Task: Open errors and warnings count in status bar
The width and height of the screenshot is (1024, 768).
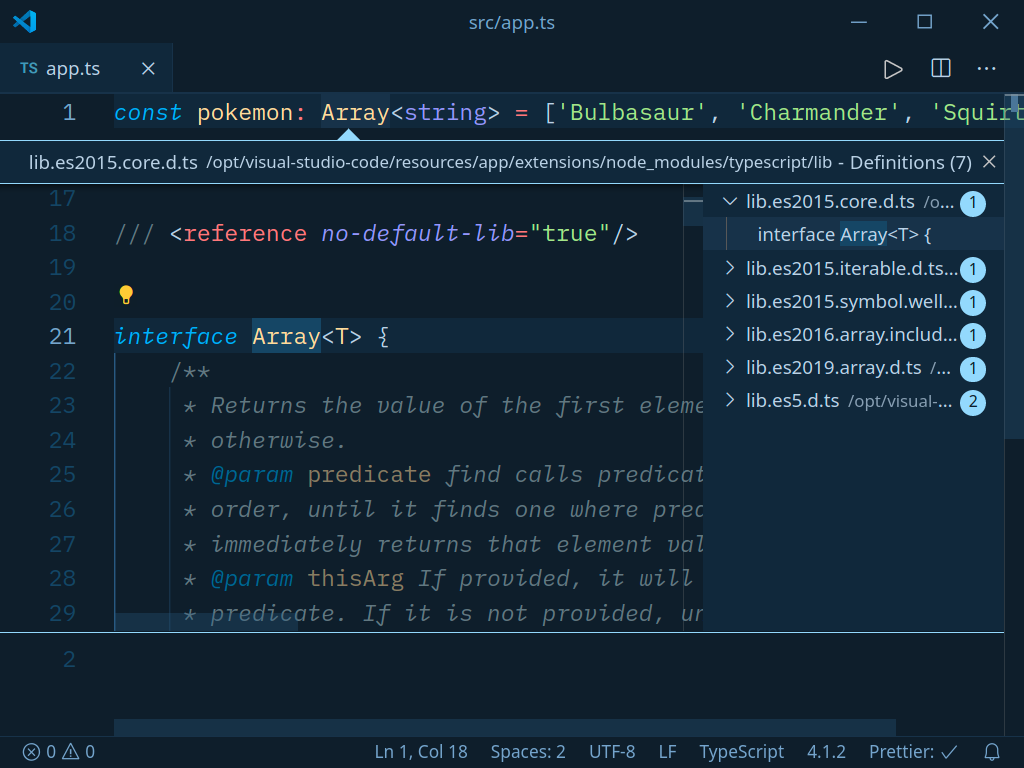Action: (x=59, y=752)
